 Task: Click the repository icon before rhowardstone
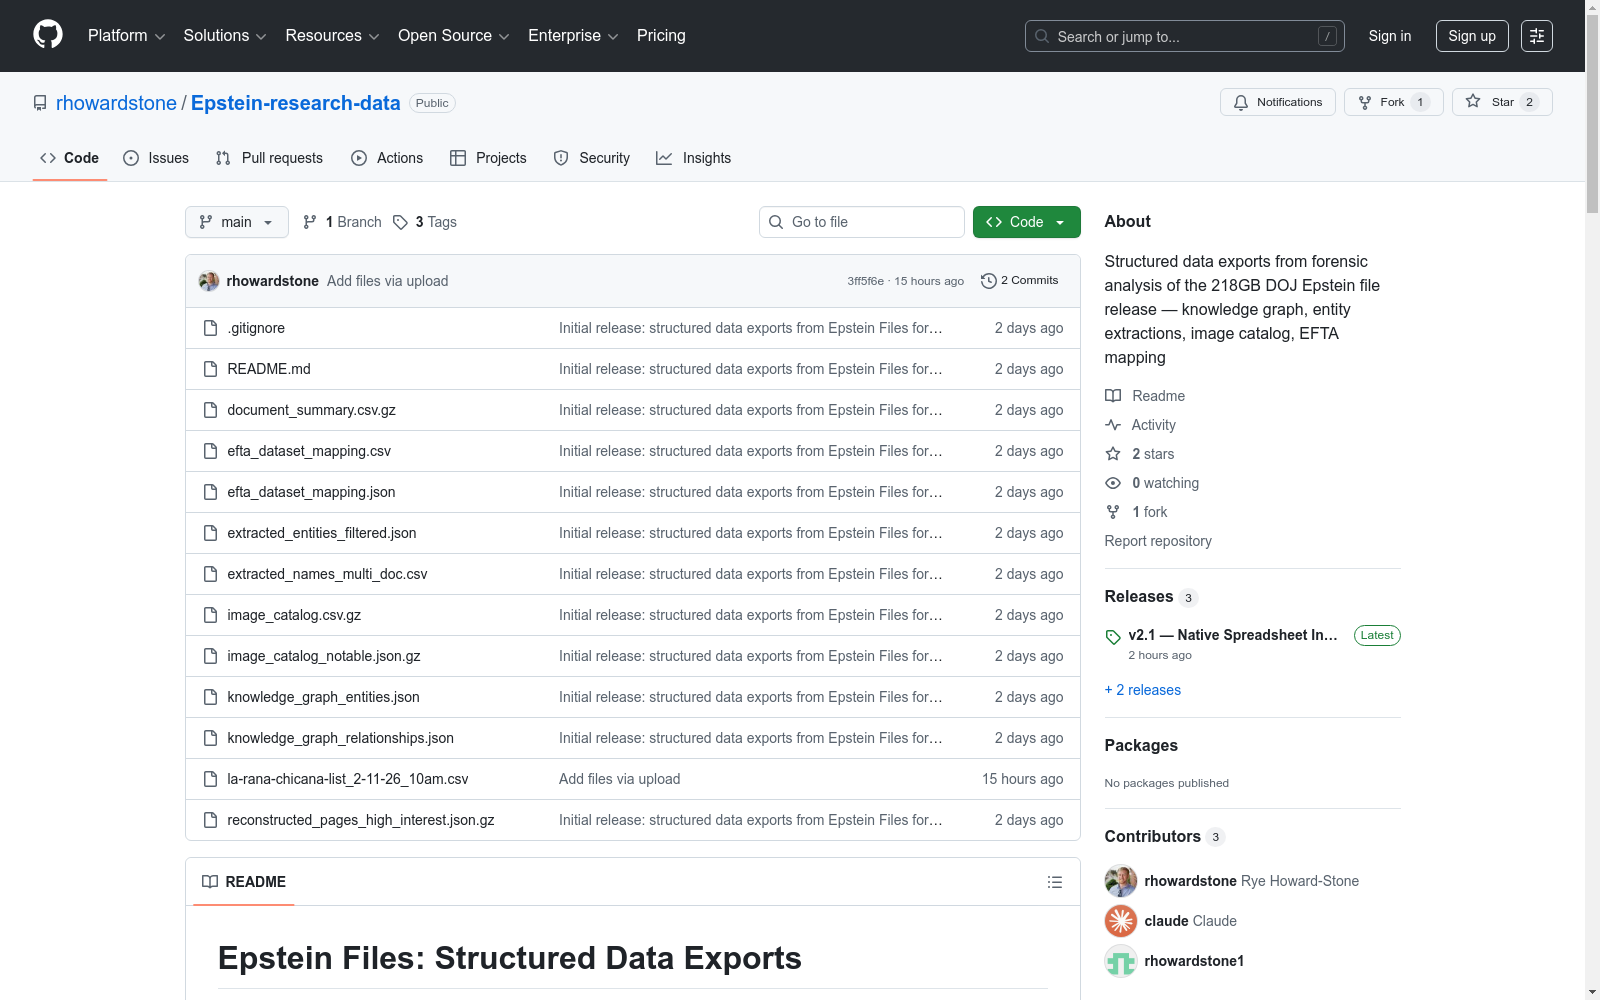pos(40,103)
